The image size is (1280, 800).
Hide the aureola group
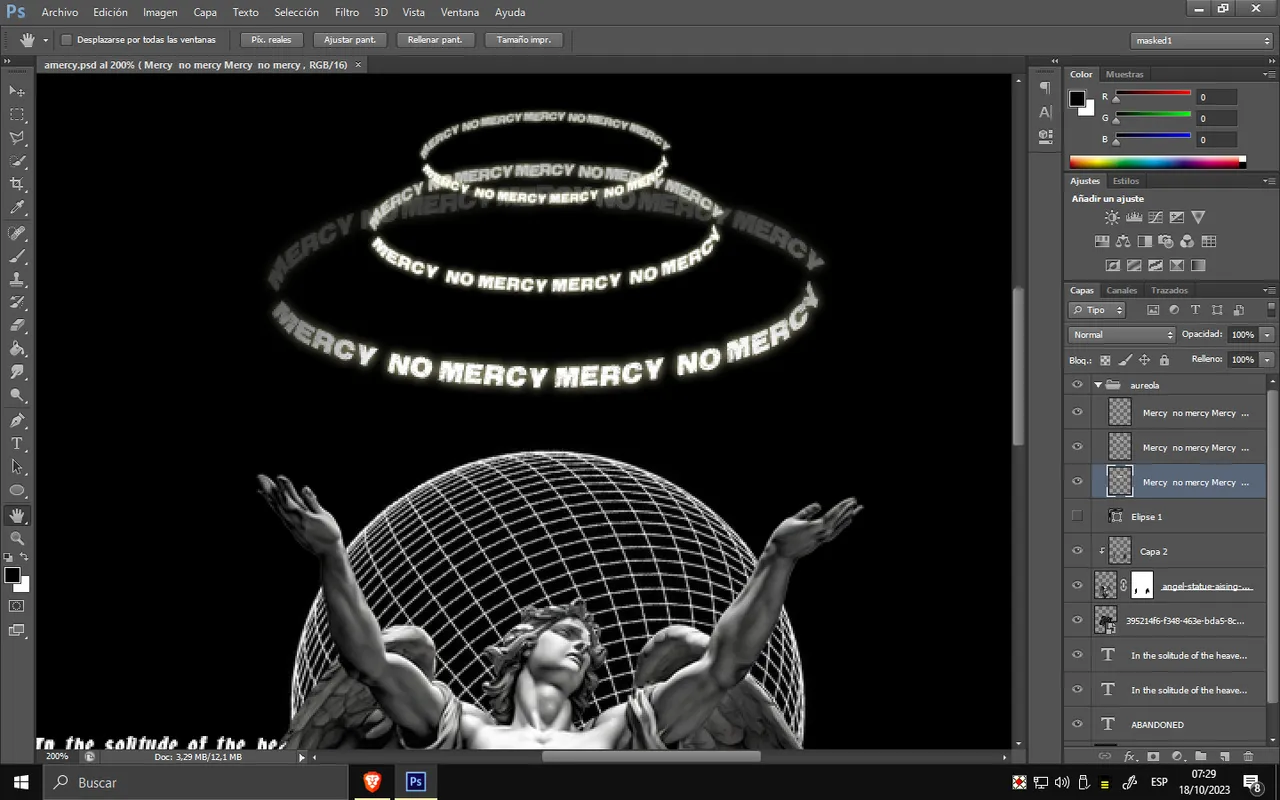click(1077, 385)
